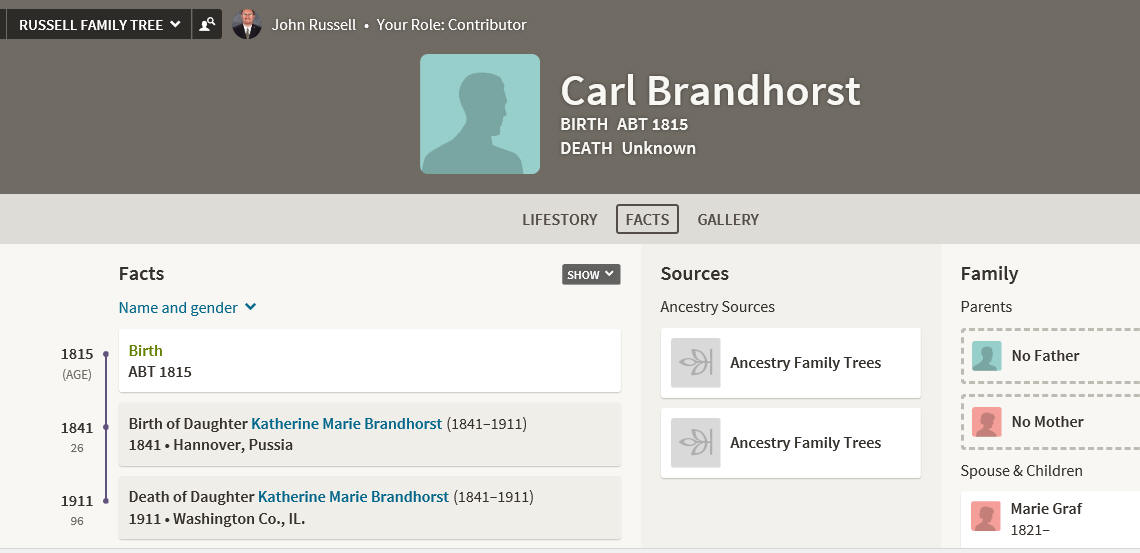The width and height of the screenshot is (1140, 553).
Task: Open Katherine Marie Brandhorst link in birth fact
Action: coord(347,424)
